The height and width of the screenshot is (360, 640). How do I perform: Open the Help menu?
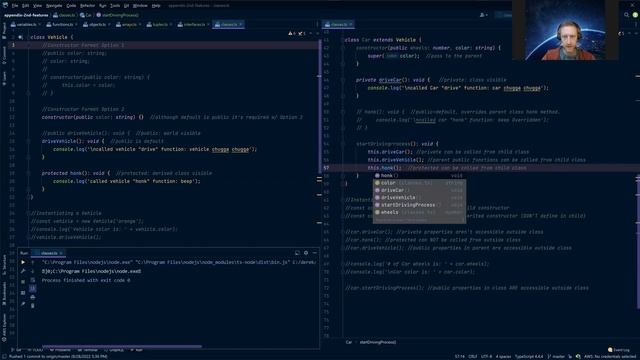(156, 6)
